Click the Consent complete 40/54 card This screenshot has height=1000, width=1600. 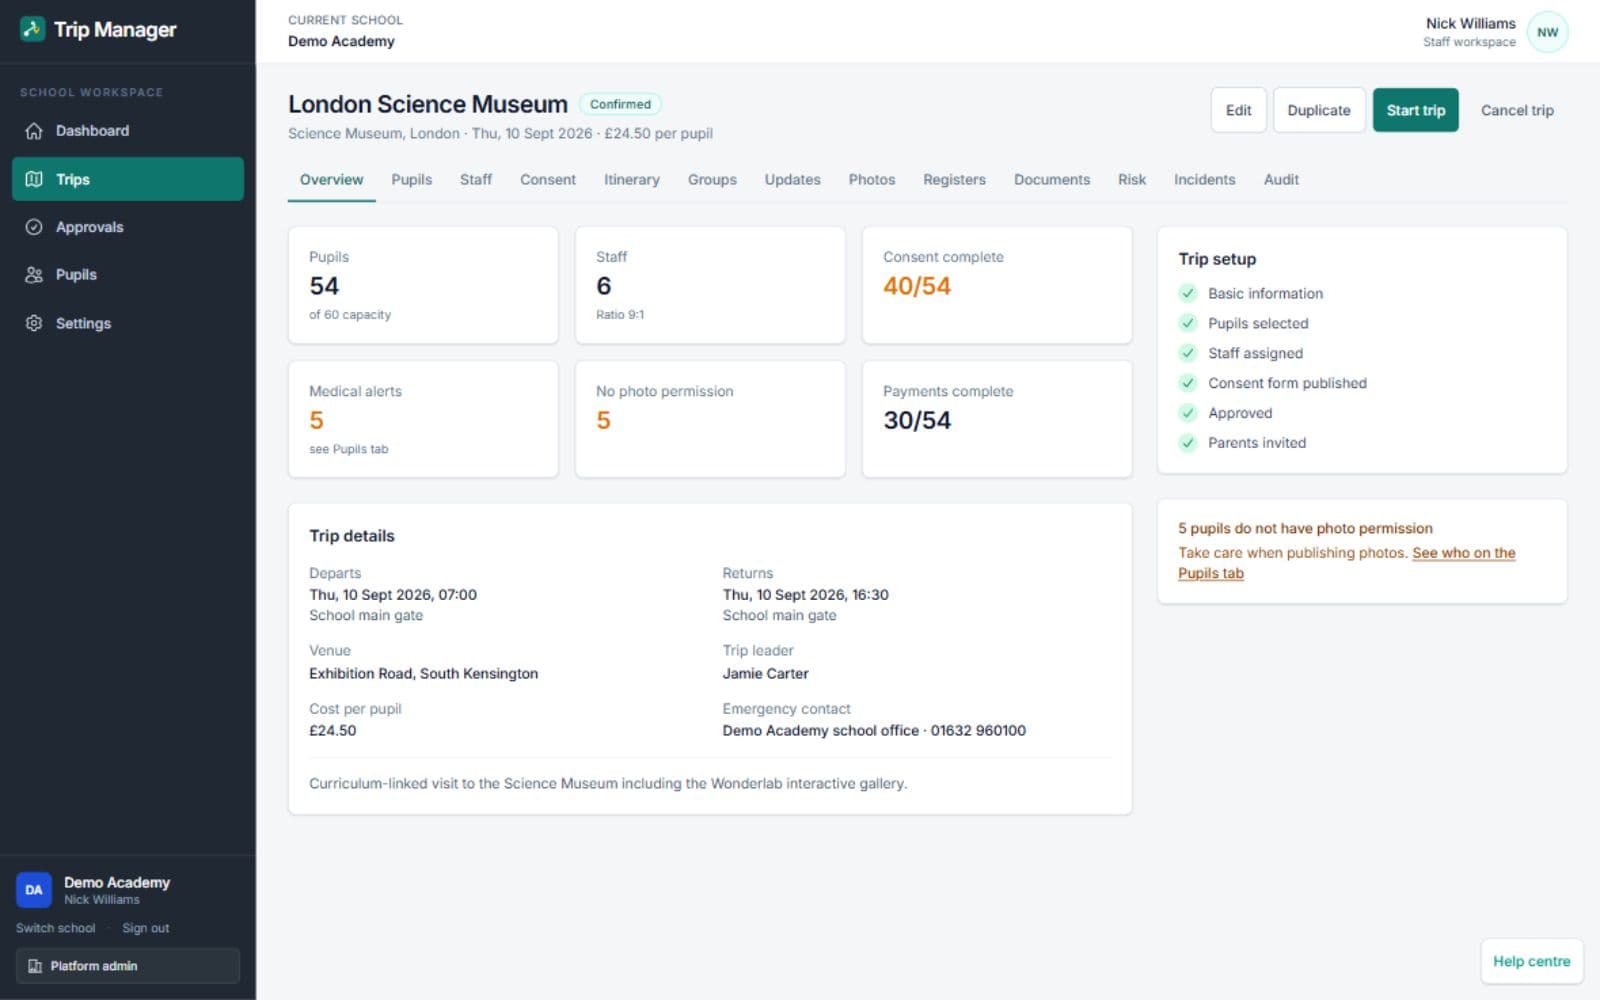point(997,285)
